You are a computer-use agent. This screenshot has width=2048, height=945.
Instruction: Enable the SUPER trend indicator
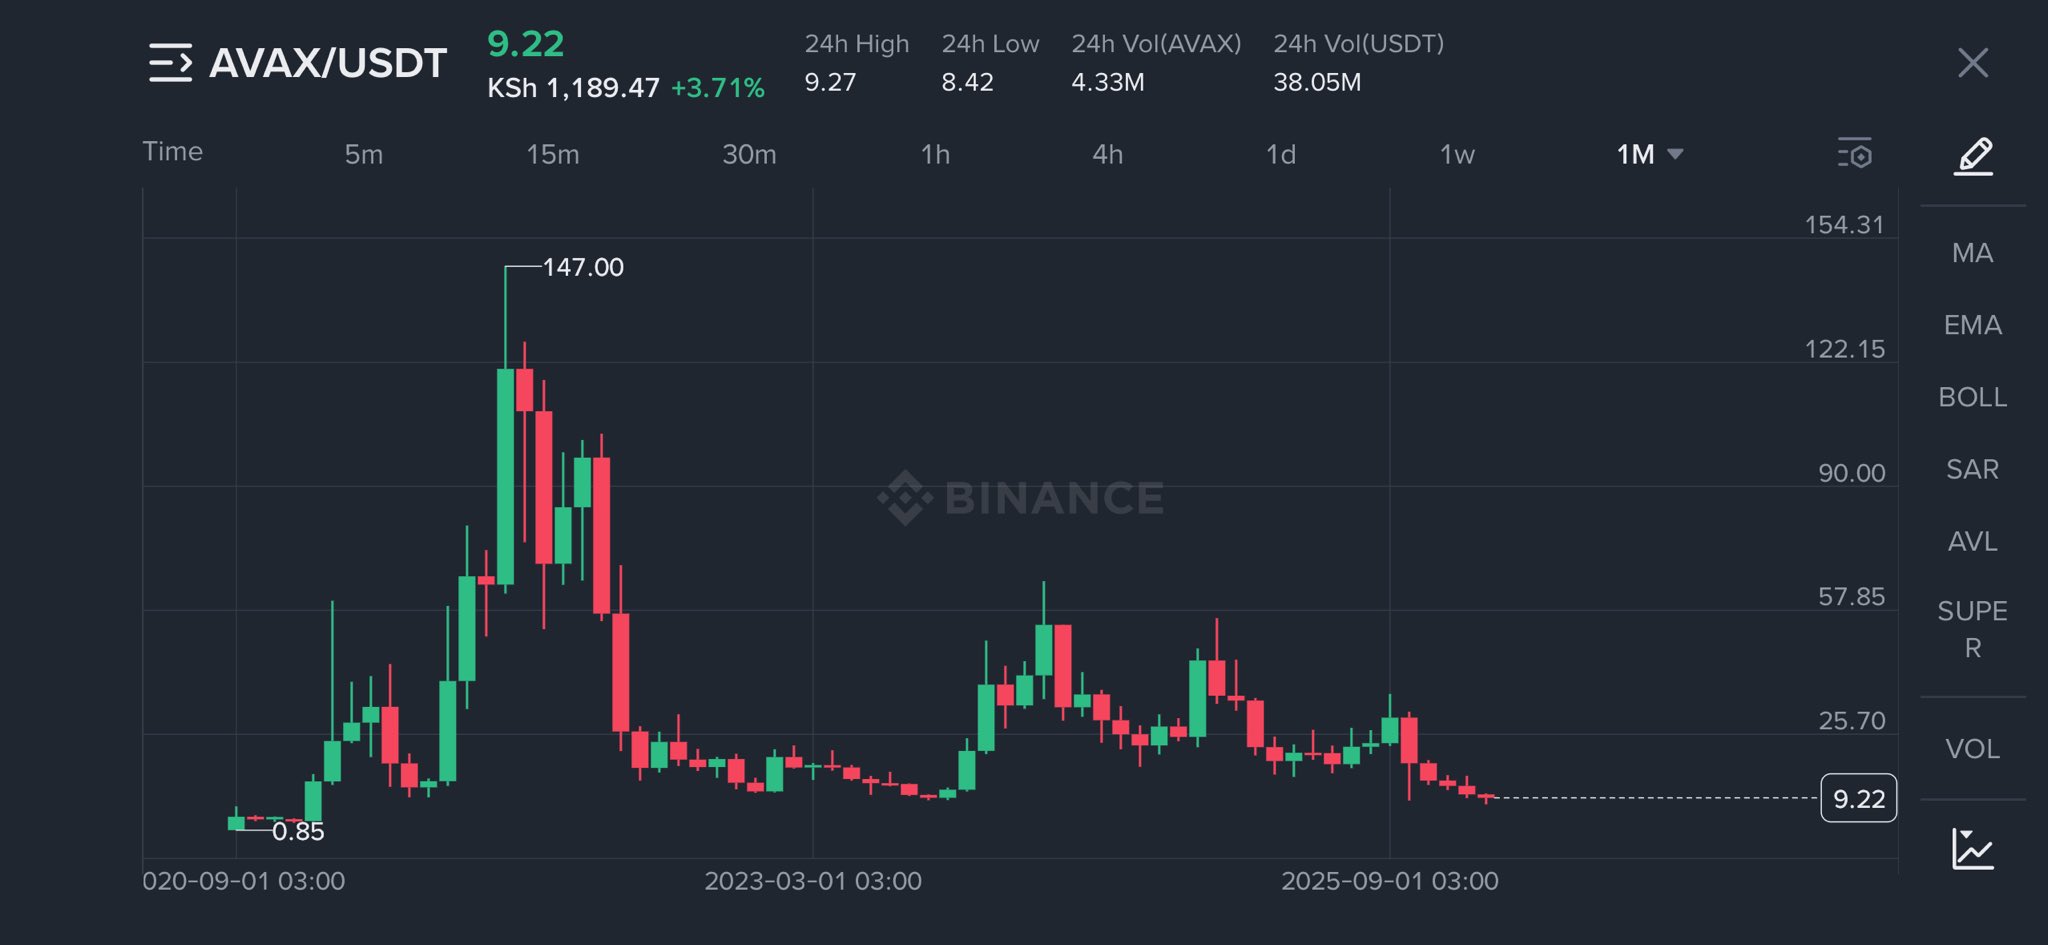1972,629
